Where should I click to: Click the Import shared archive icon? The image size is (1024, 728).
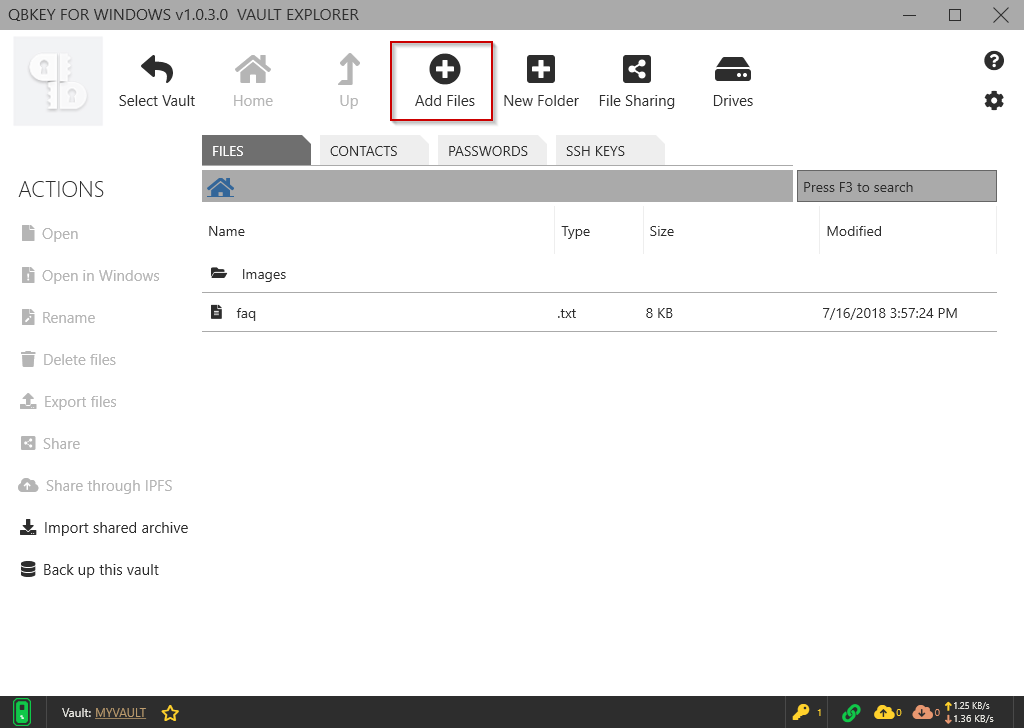[28, 528]
